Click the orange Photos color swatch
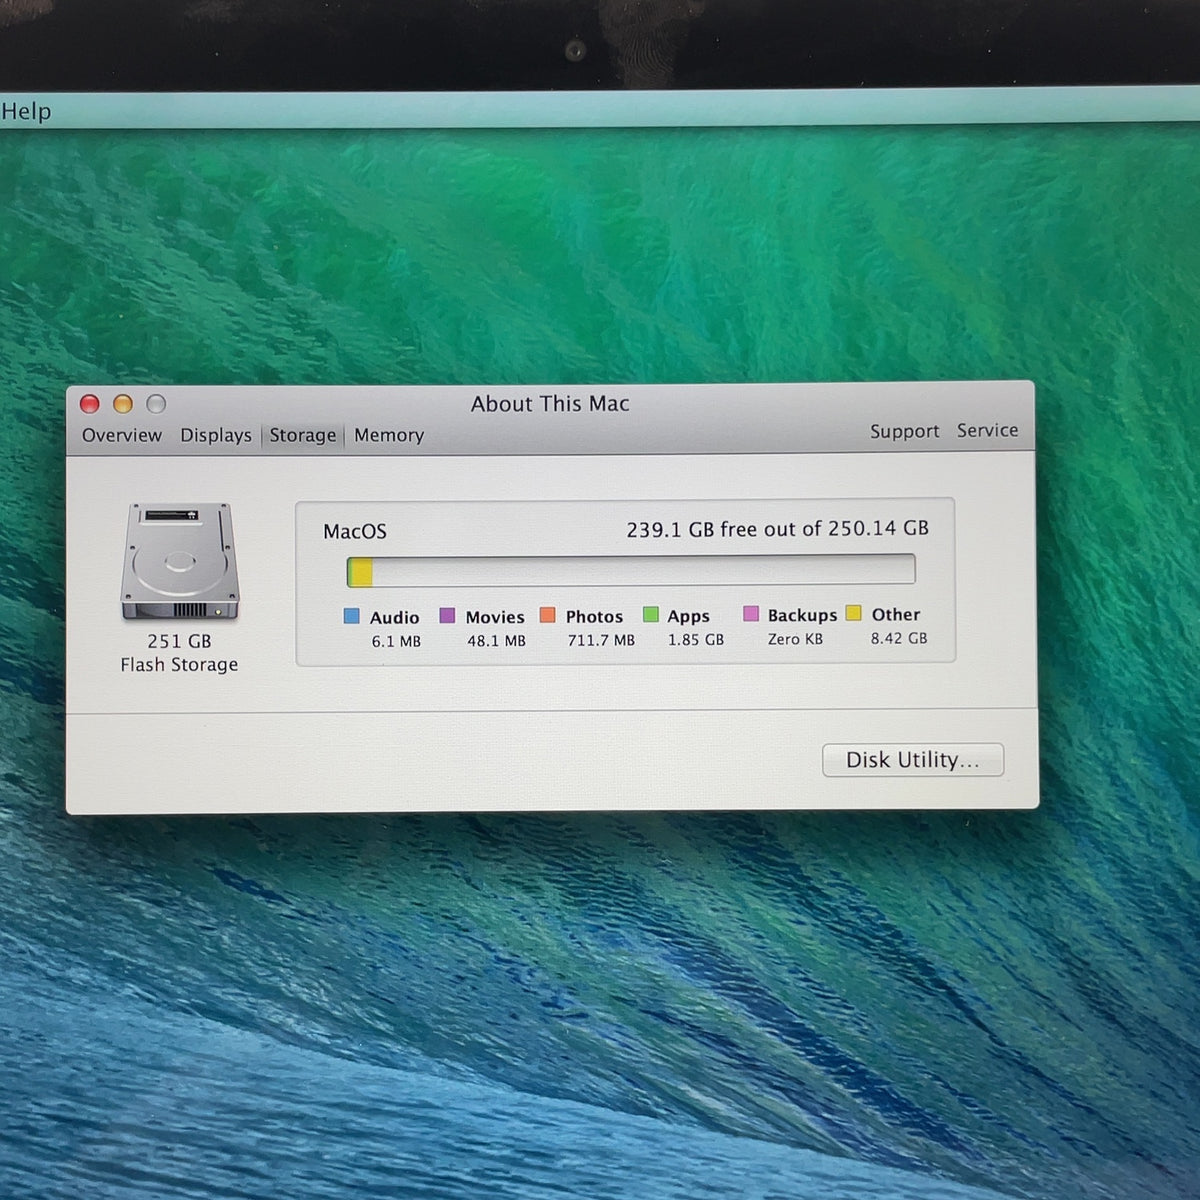The height and width of the screenshot is (1200, 1200). point(548,615)
